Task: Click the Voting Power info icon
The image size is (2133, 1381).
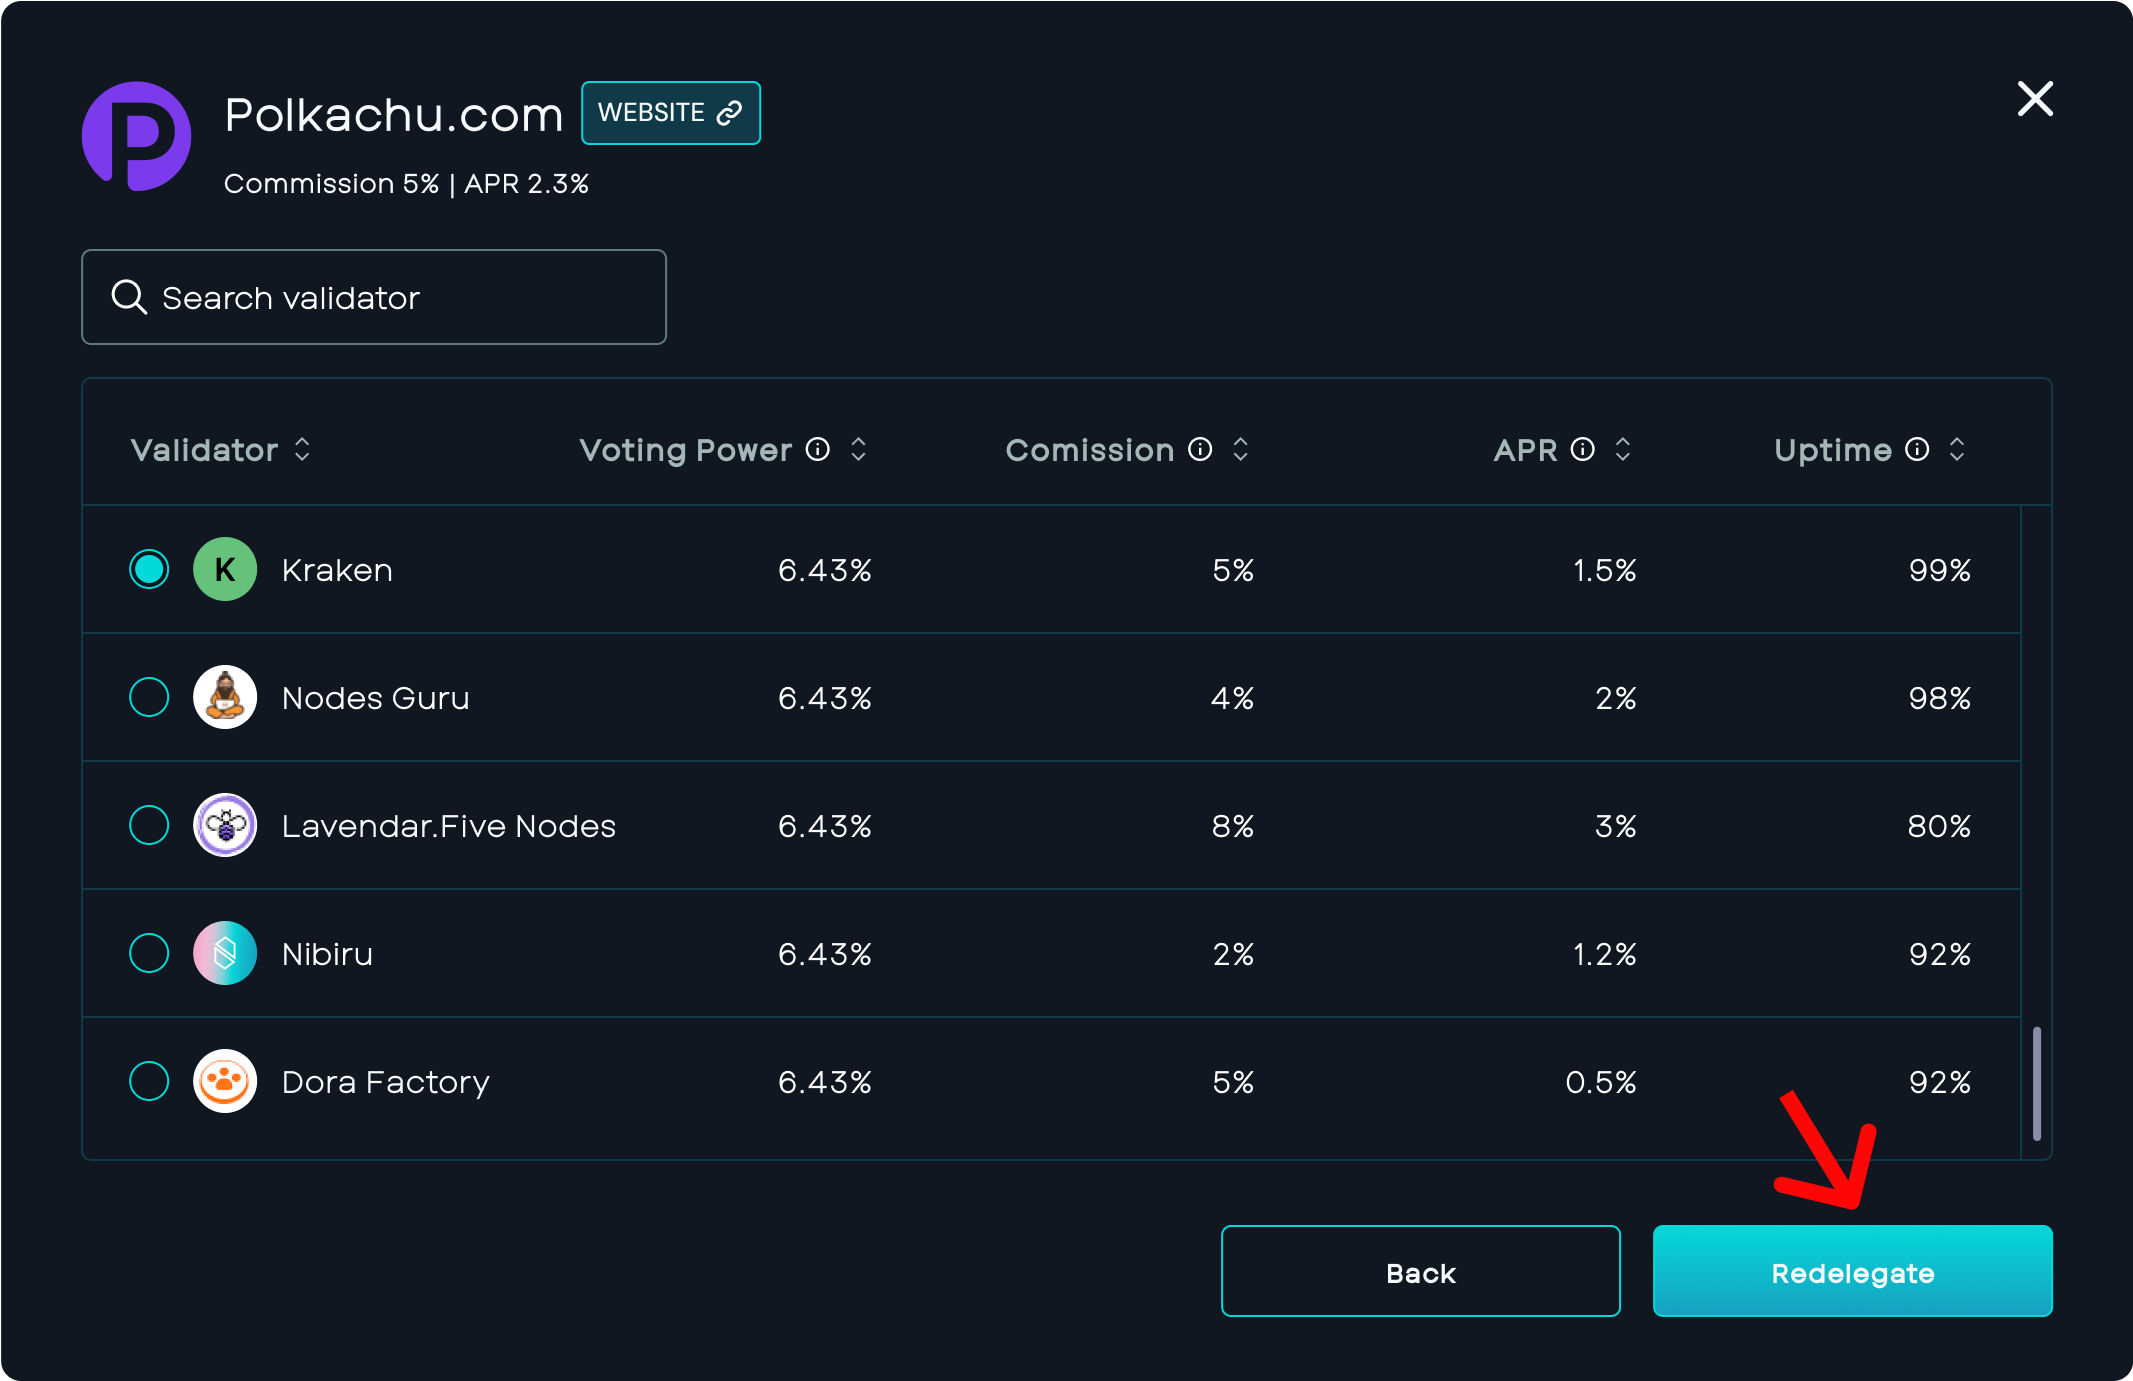Action: click(818, 450)
